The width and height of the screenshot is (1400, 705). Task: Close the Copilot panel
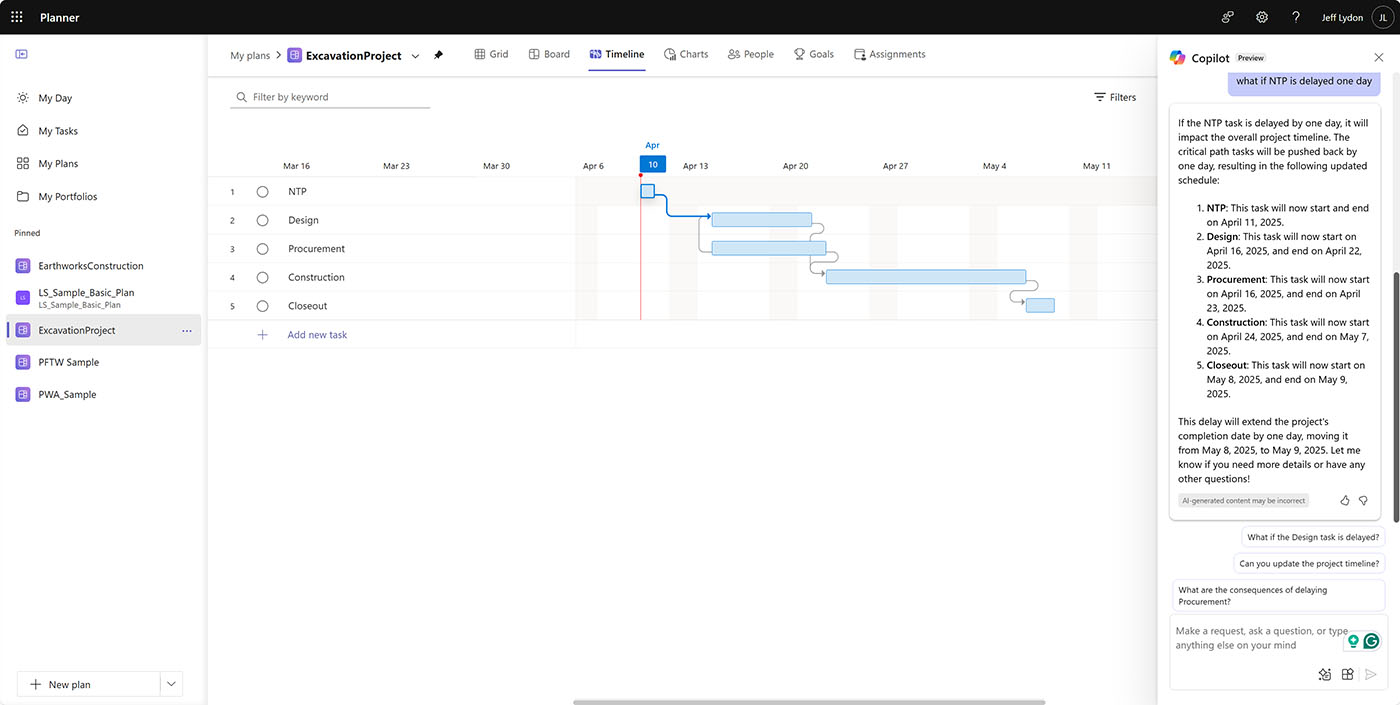pyautogui.click(x=1379, y=58)
